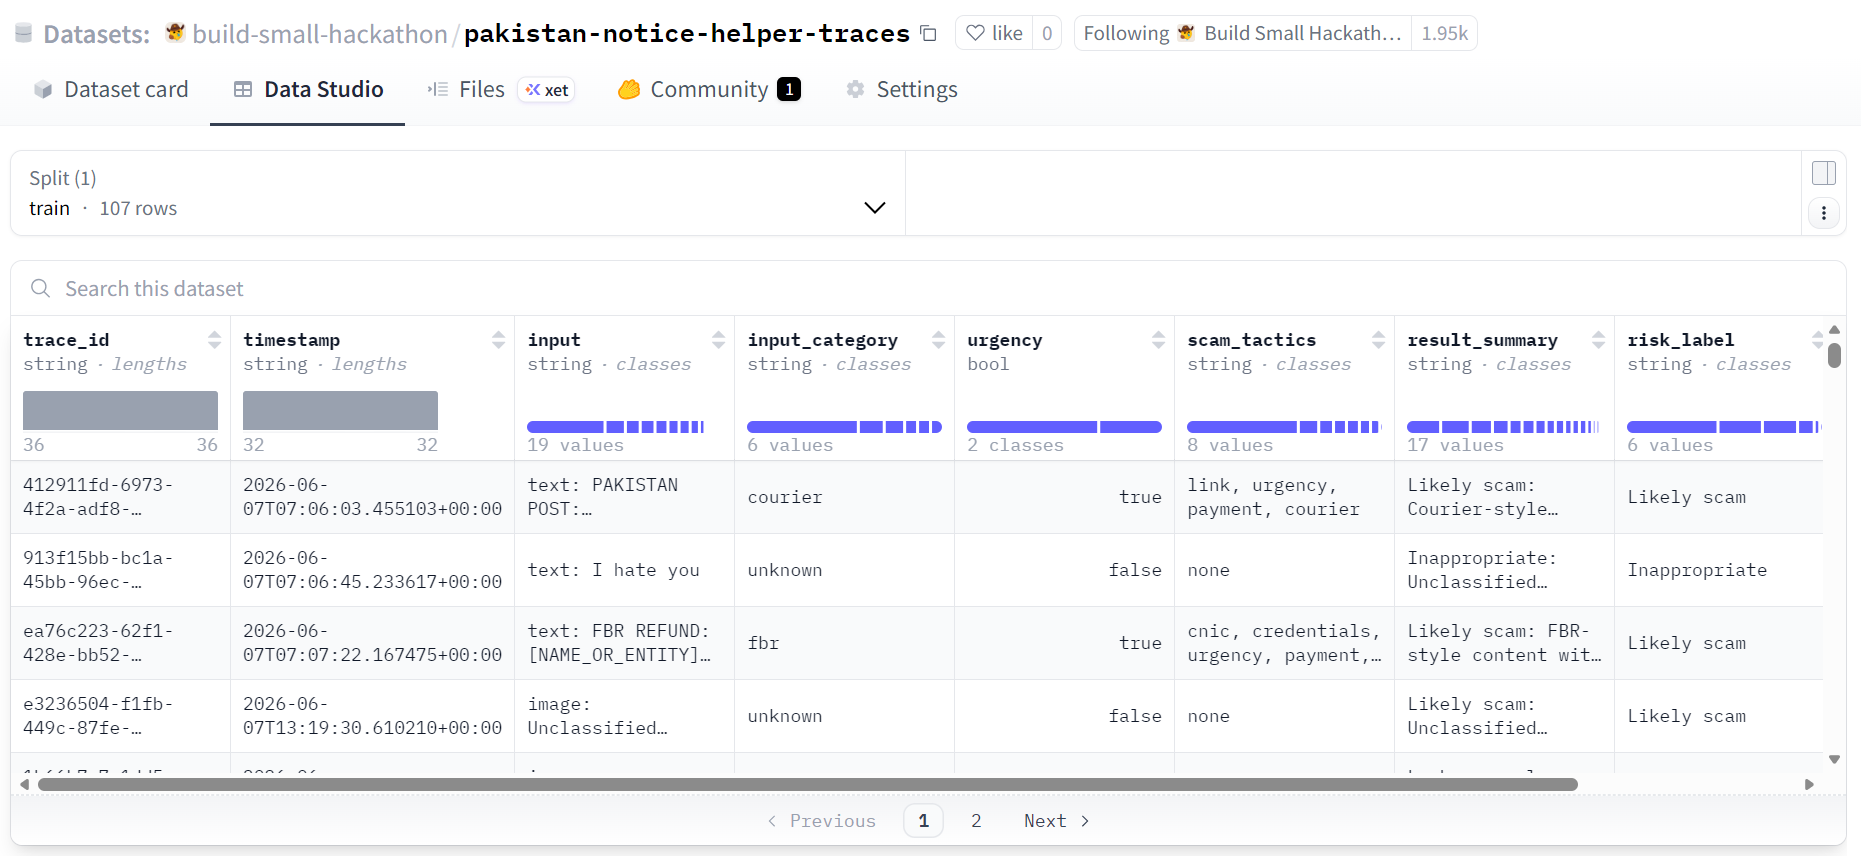The image size is (1861, 856).
Task: Go to the Next page
Action: [x=1057, y=821]
